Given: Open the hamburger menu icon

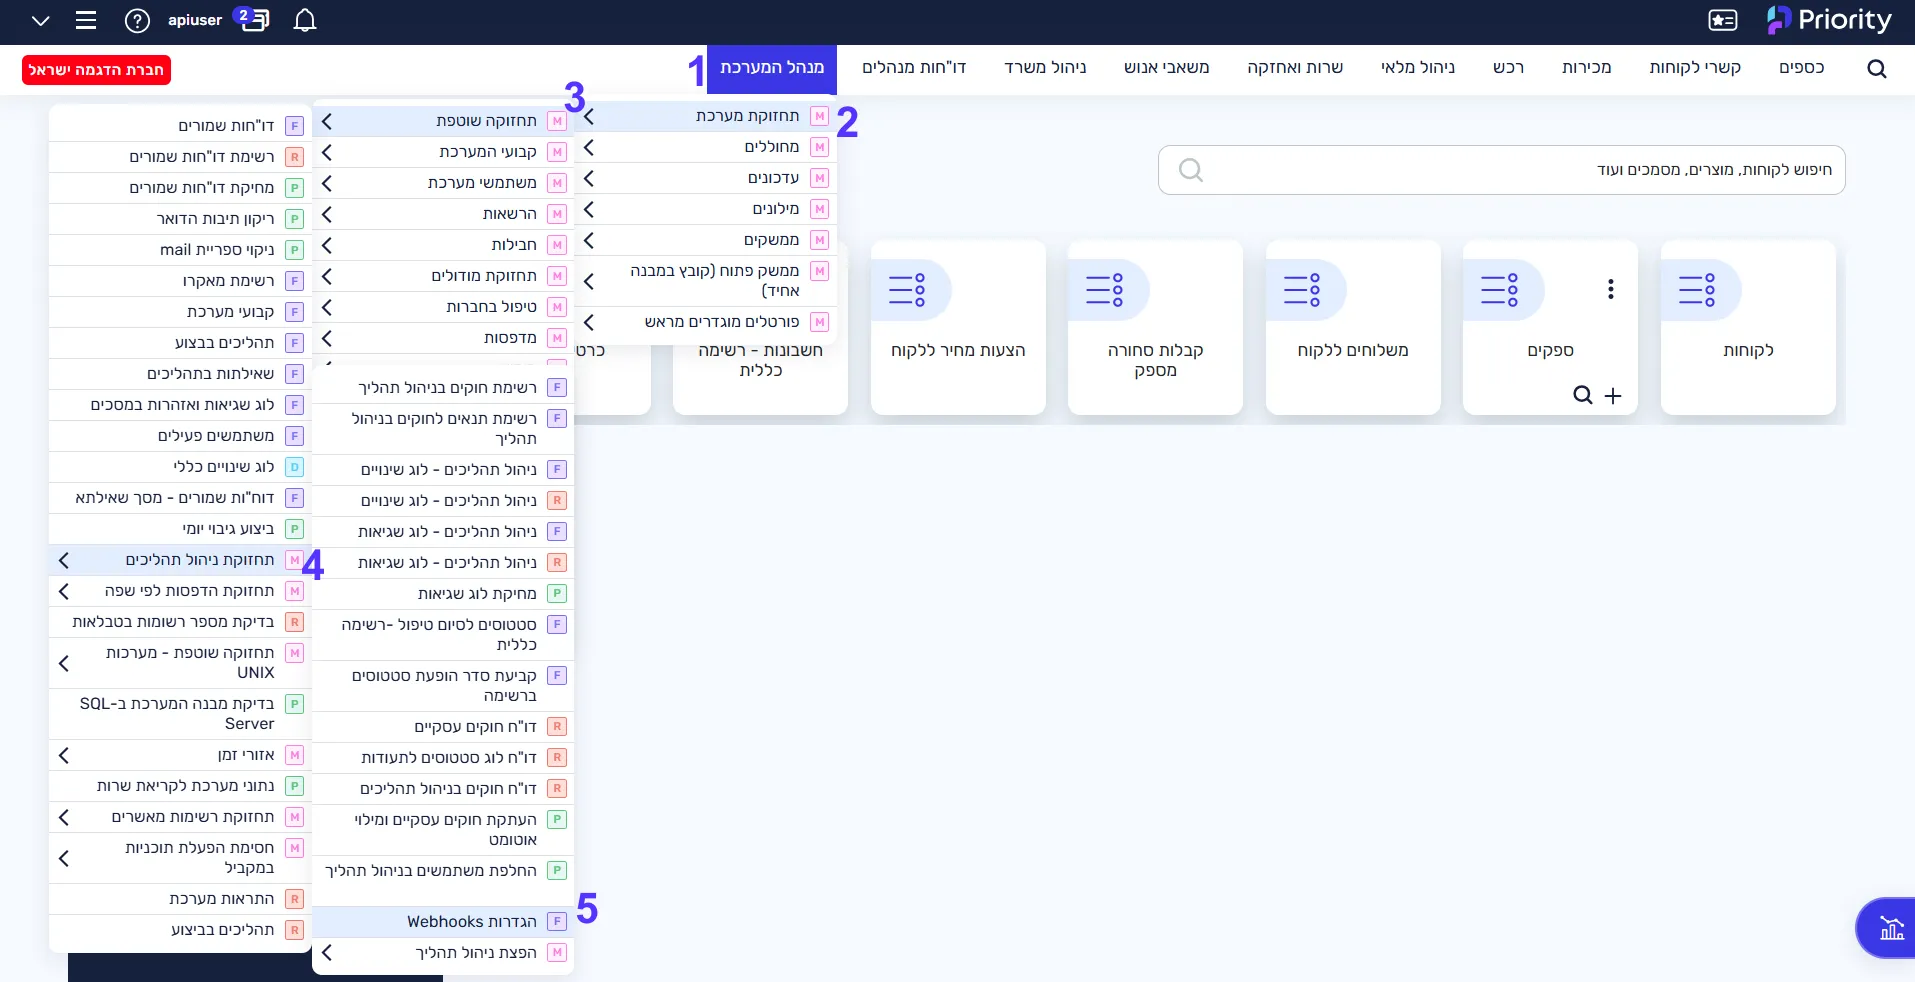Looking at the screenshot, I should [x=86, y=21].
